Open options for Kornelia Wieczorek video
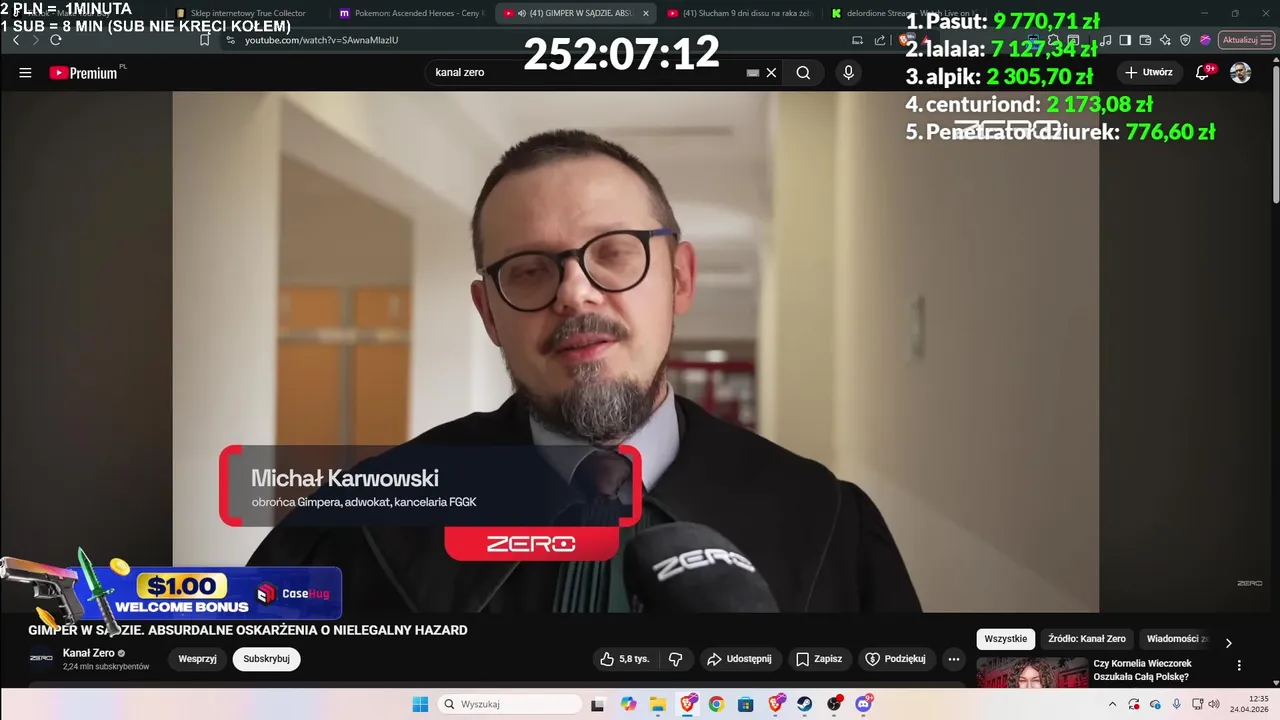1280x720 pixels. (1239, 665)
